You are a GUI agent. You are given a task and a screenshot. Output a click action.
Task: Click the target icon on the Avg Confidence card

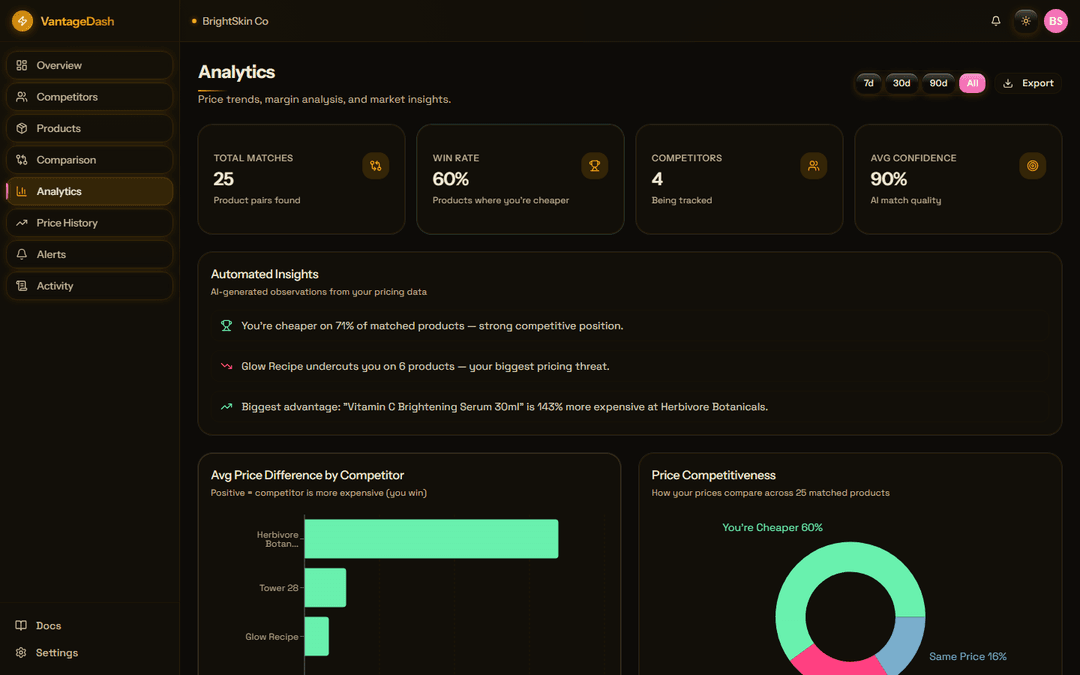pos(1032,166)
